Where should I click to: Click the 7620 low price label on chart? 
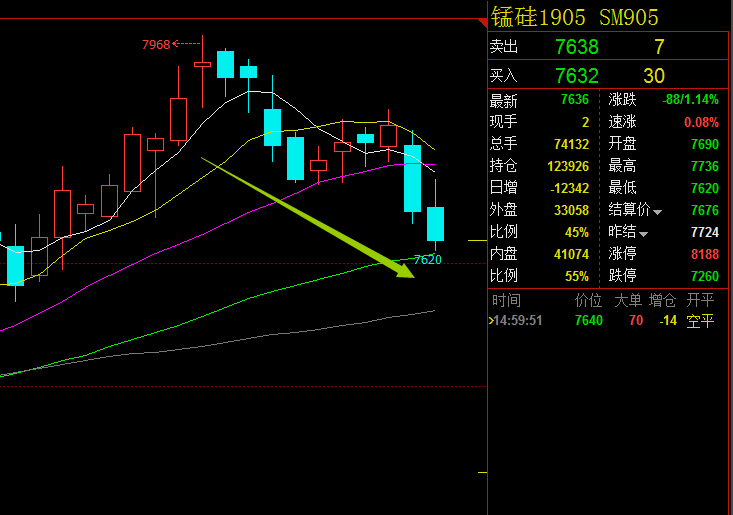[x=427, y=259]
